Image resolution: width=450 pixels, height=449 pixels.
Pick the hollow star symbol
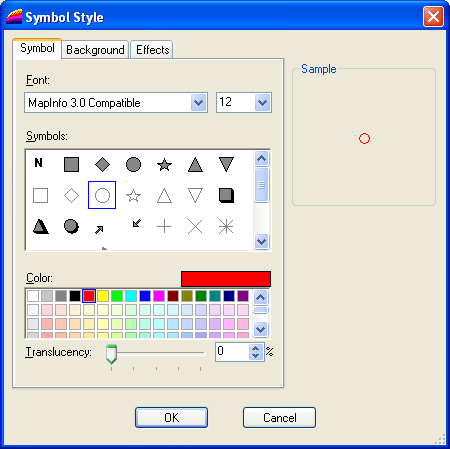133,196
